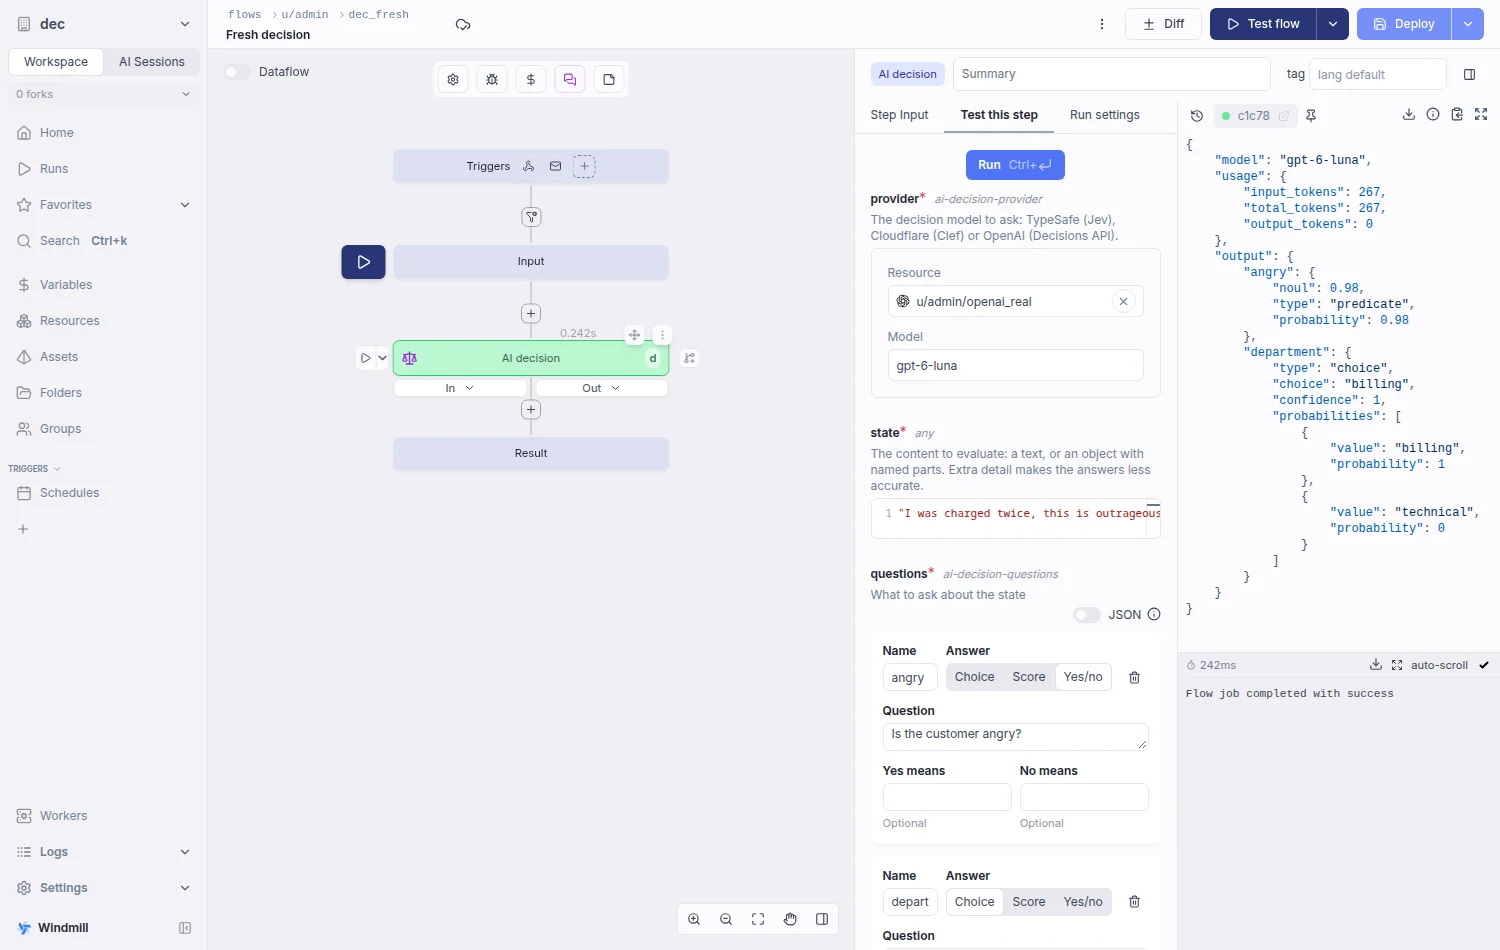Toggle the canvas side panel icon
This screenshot has height=950, width=1500.
pyautogui.click(x=822, y=919)
